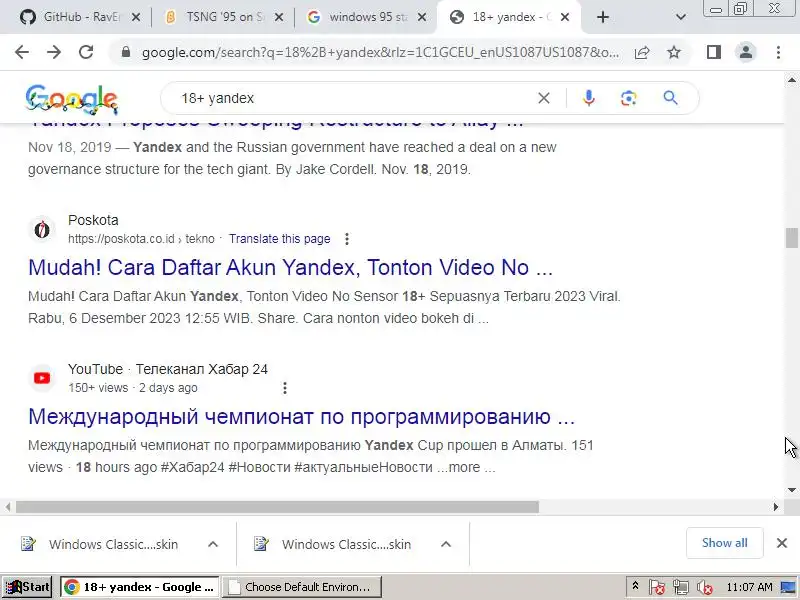Click show desktop icon in tray

click(788, 587)
